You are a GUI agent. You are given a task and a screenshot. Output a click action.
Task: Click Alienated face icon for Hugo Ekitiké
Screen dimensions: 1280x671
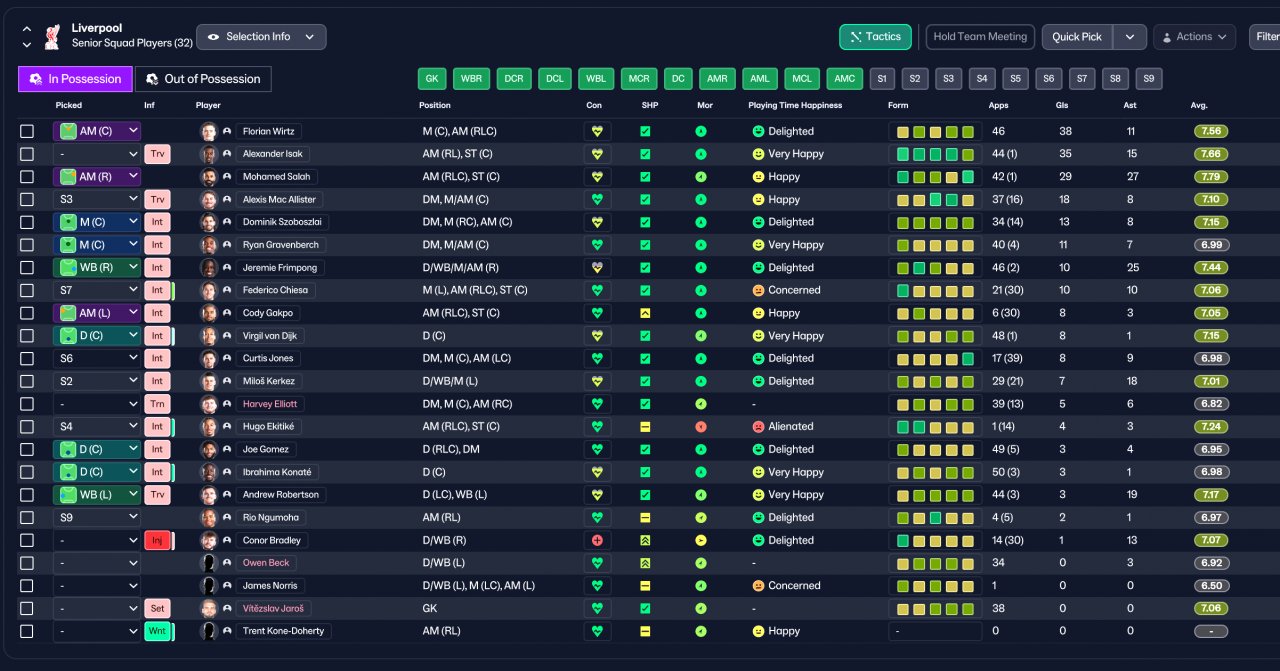pyautogui.click(x=758, y=427)
